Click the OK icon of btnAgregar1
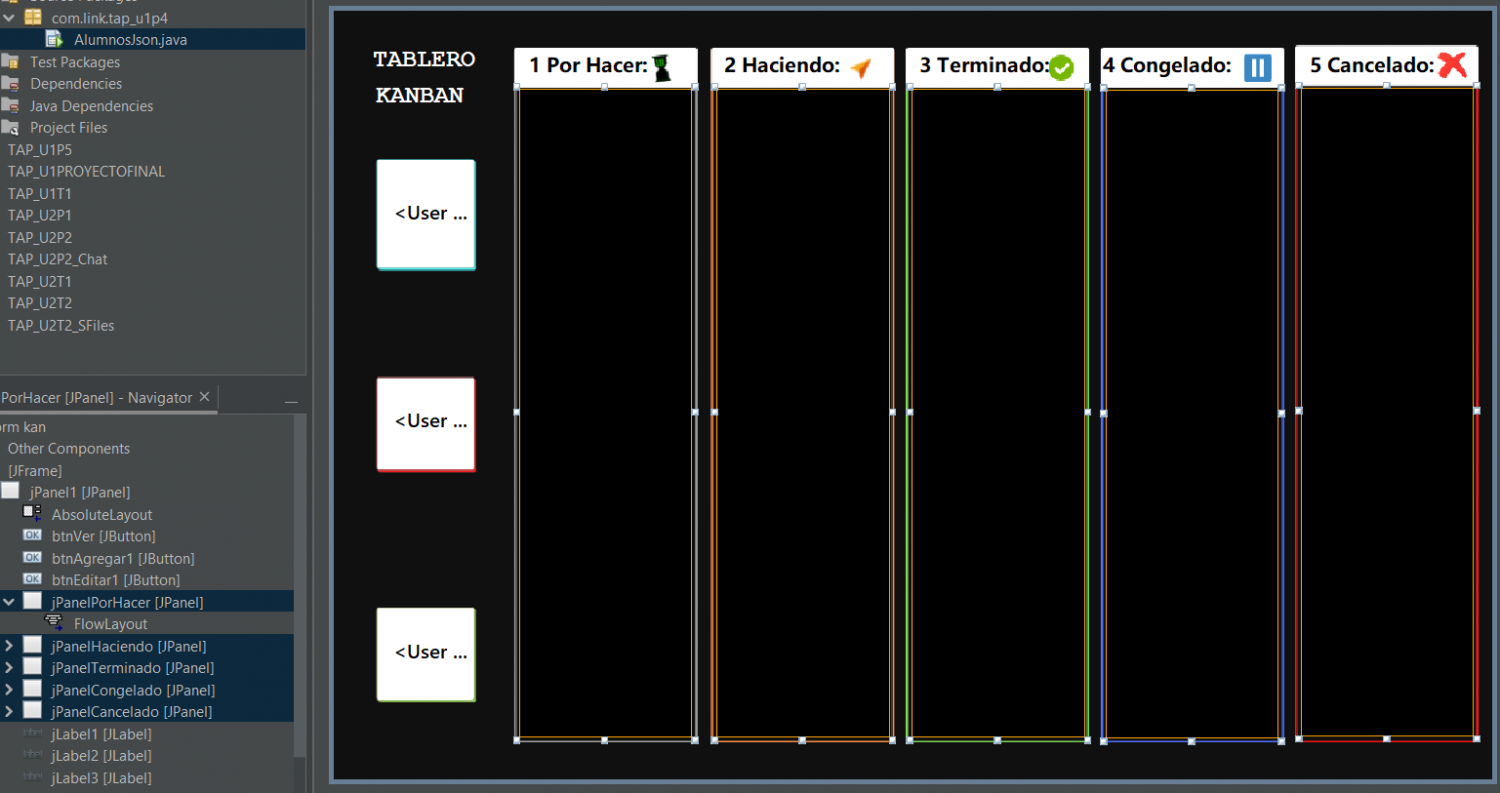This screenshot has width=1500, height=793. pos(32,558)
